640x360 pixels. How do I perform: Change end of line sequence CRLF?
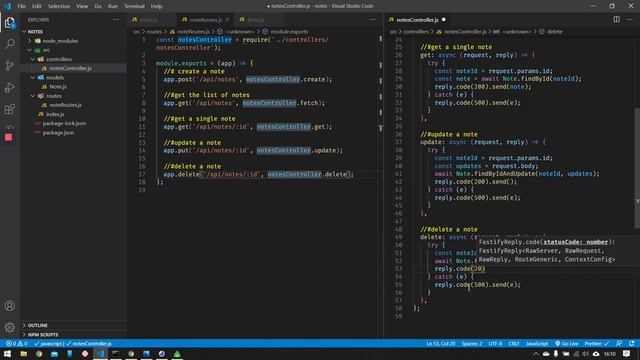tap(514, 343)
